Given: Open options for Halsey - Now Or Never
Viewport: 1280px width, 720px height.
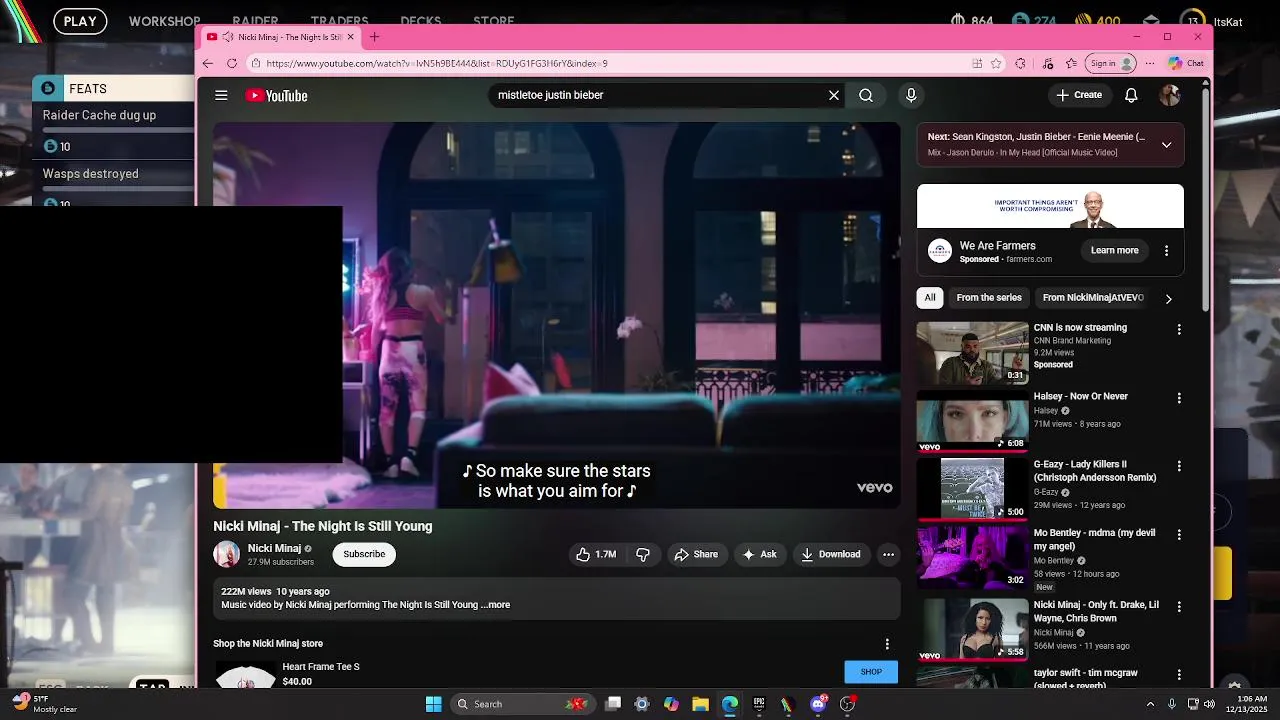Looking at the screenshot, I should click(1179, 398).
